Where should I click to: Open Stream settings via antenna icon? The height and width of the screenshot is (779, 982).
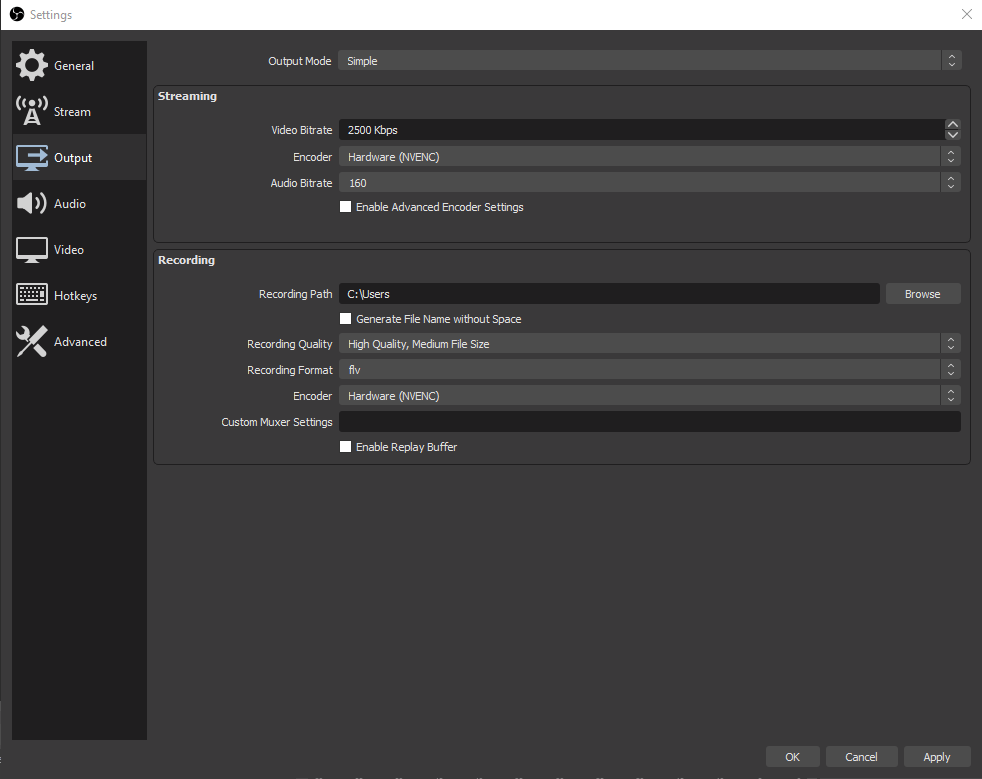click(32, 111)
